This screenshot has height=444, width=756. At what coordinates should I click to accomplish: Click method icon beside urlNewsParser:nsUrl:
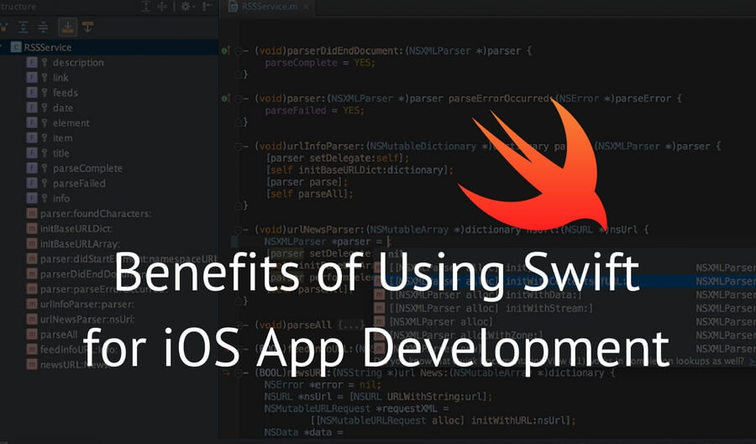(x=32, y=319)
